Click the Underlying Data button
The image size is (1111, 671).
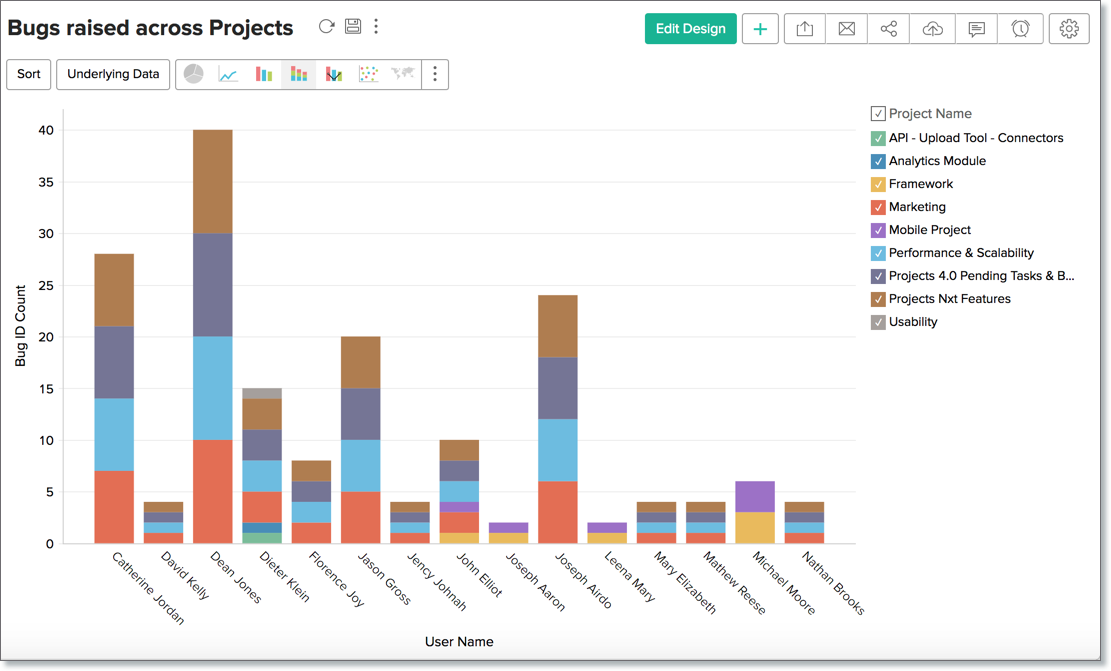pyautogui.click(x=113, y=74)
